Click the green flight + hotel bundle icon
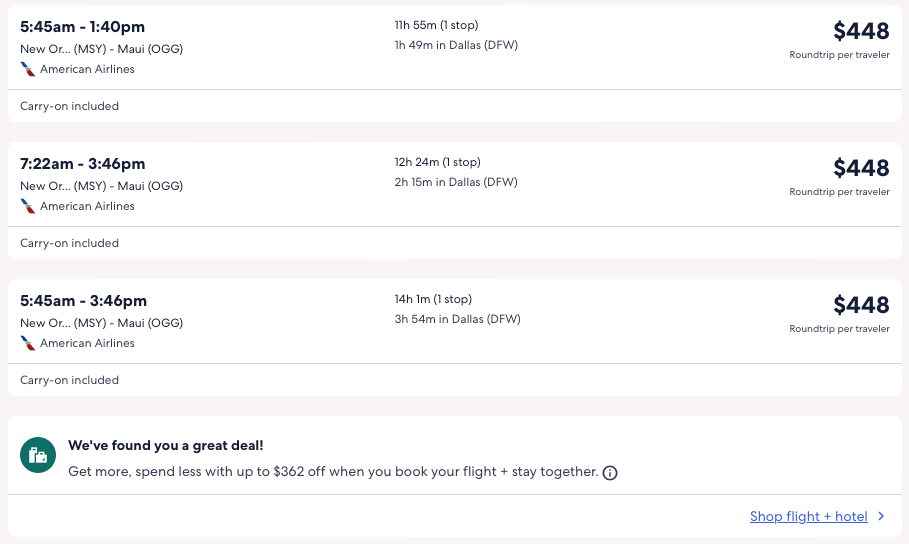The height and width of the screenshot is (544, 909). click(x=38, y=455)
